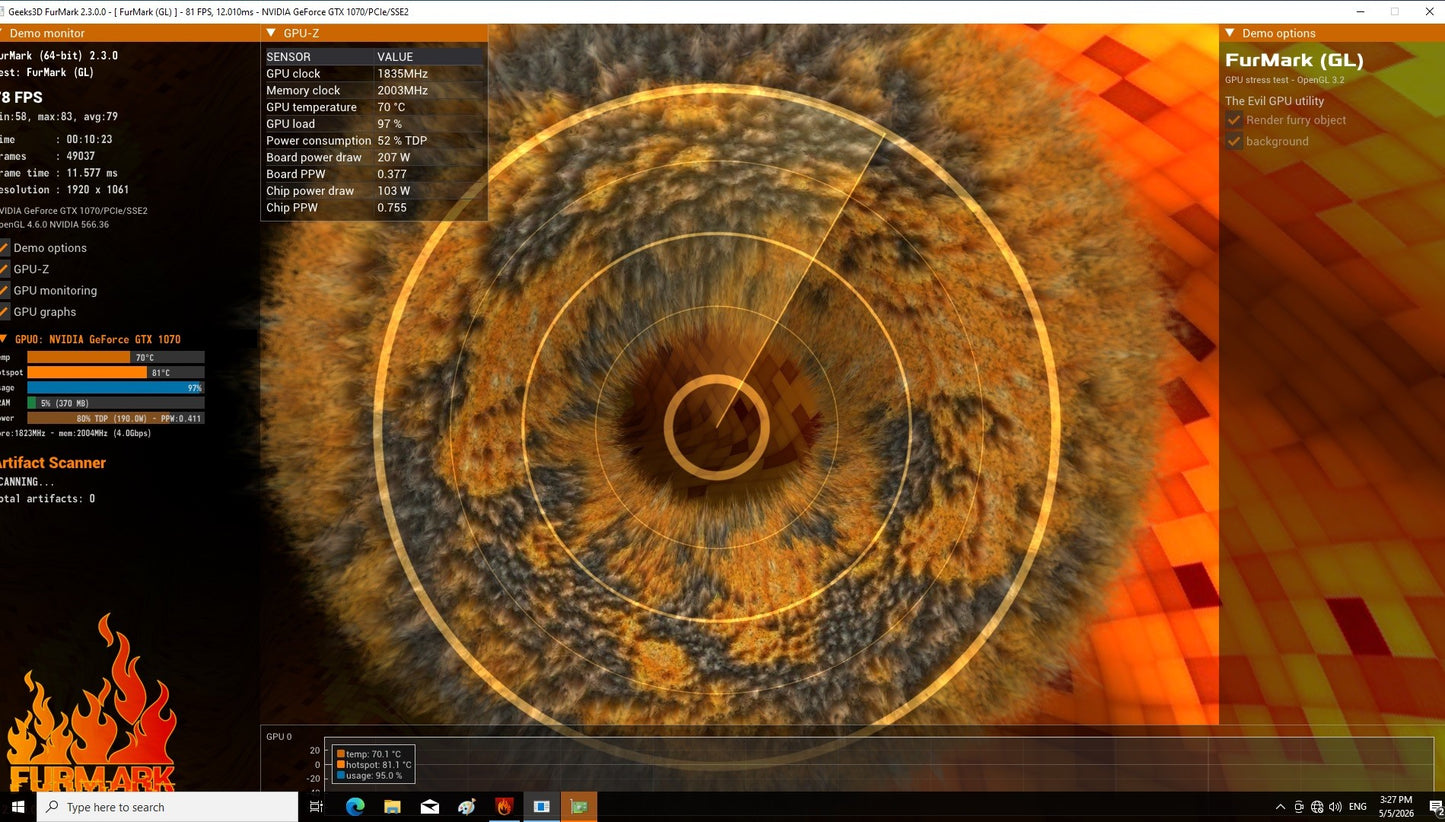
Task: Click the GPU temperature row in GPU-Z
Action: coord(374,107)
